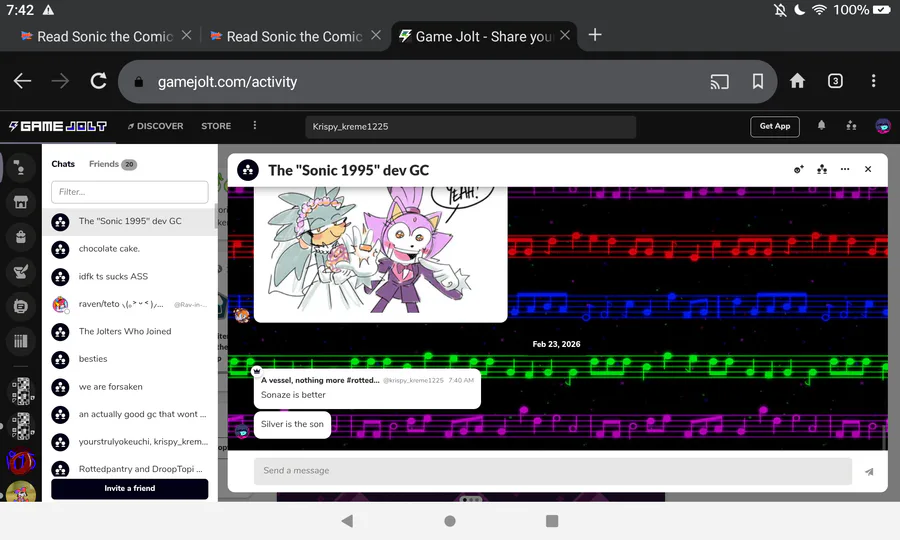
Task: Expand the Game Jolt navbar more-options dots
Action: click(x=255, y=126)
